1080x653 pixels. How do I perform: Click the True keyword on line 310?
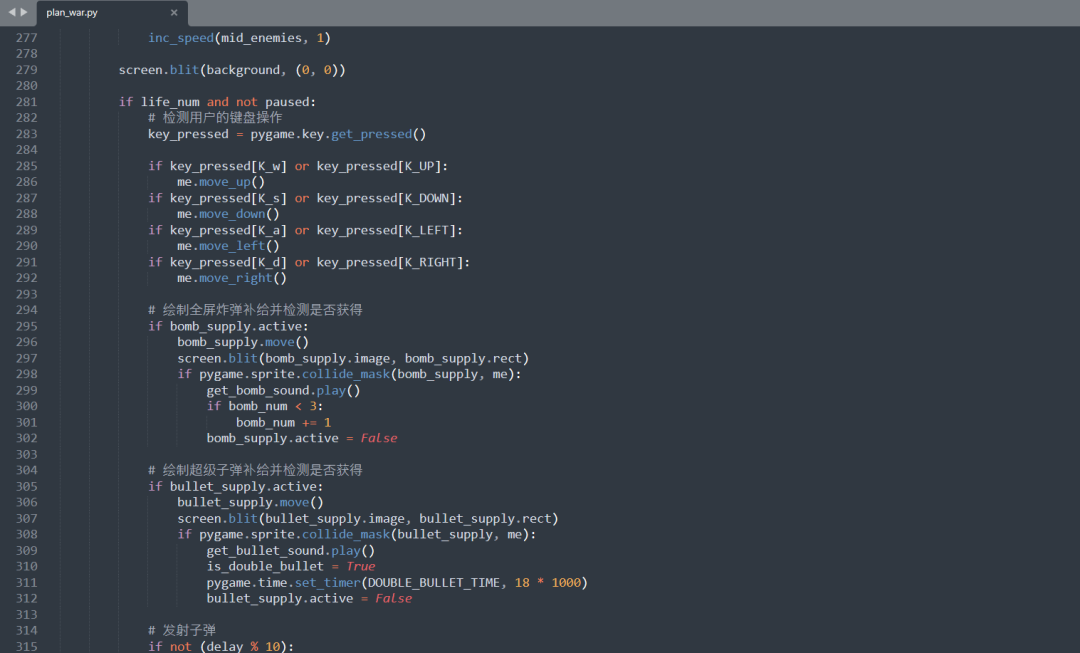pyautogui.click(x=359, y=566)
